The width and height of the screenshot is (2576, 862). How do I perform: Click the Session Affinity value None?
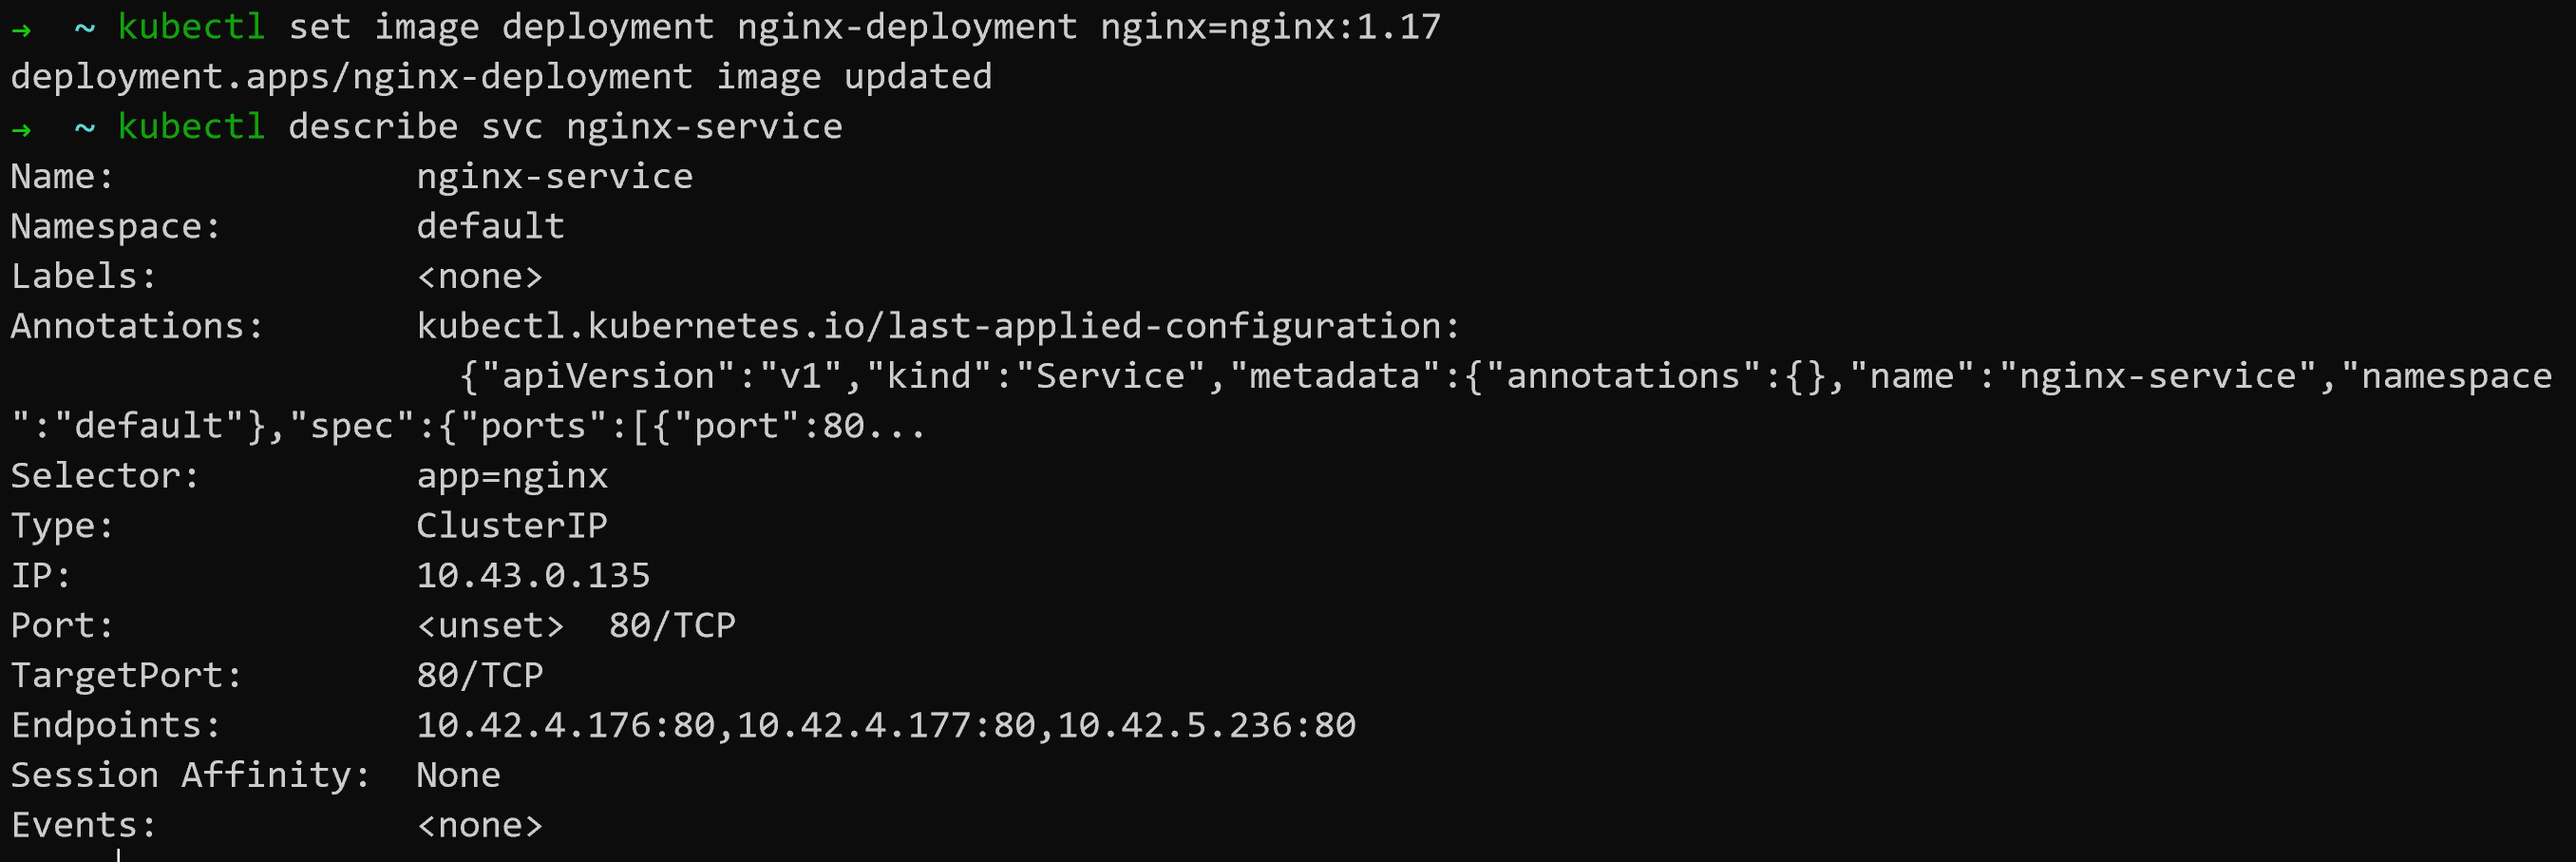click(x=458, y=776)
